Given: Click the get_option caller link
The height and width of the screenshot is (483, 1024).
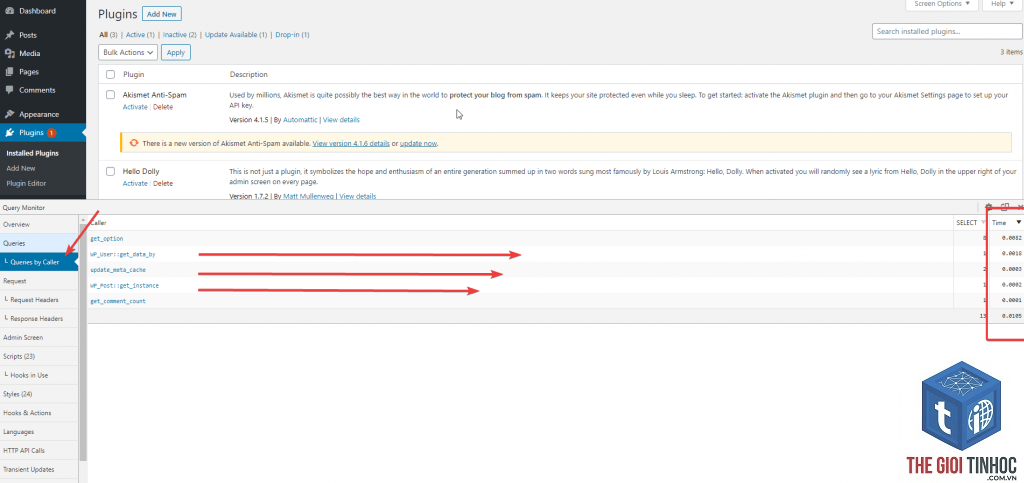Looking at the screenshot, I should point(106,239).
